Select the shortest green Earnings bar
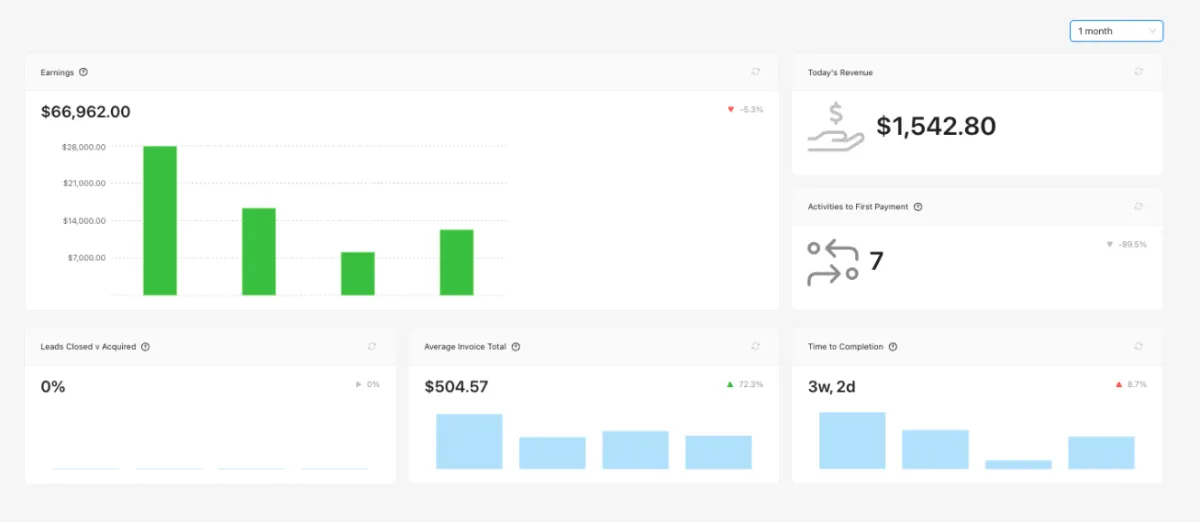Image resolution: width=1200 pixels, height=522 pixels. [x=358, y=274]
